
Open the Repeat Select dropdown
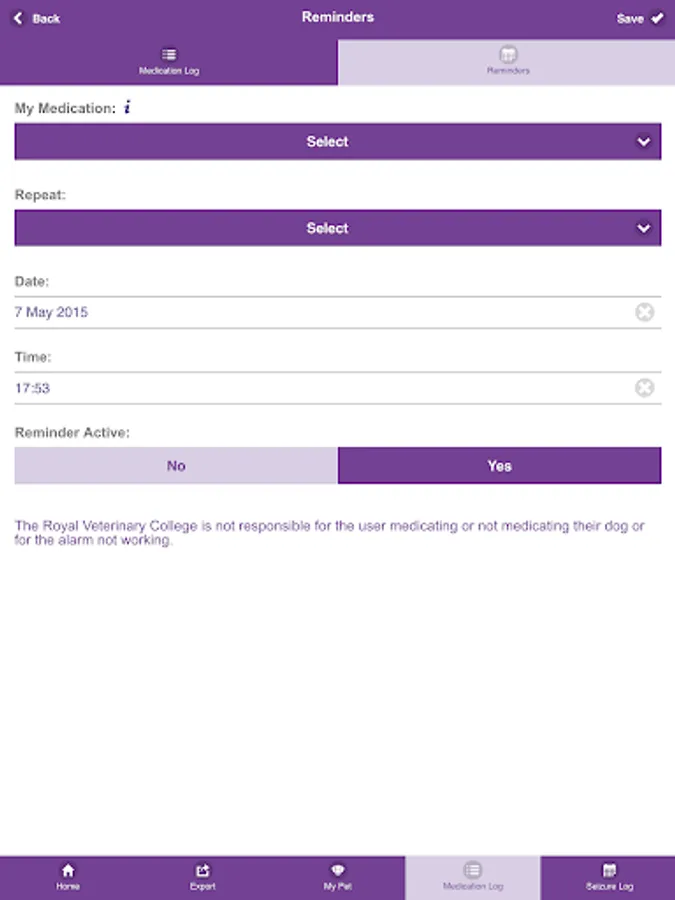(x=338, y=228)
